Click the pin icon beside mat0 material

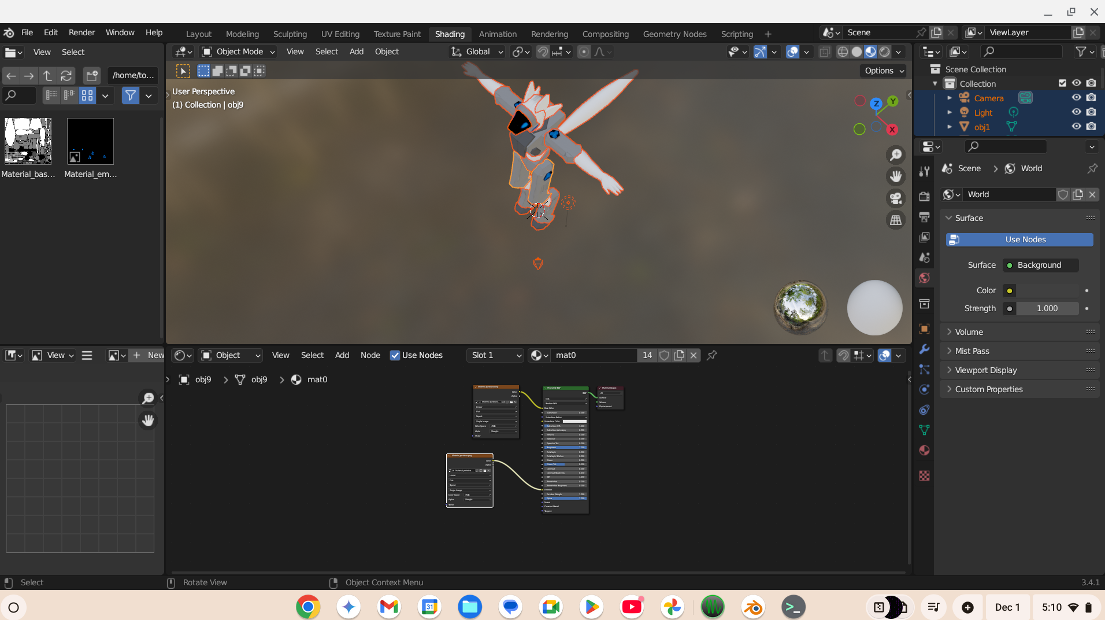(x=712, y=355)
